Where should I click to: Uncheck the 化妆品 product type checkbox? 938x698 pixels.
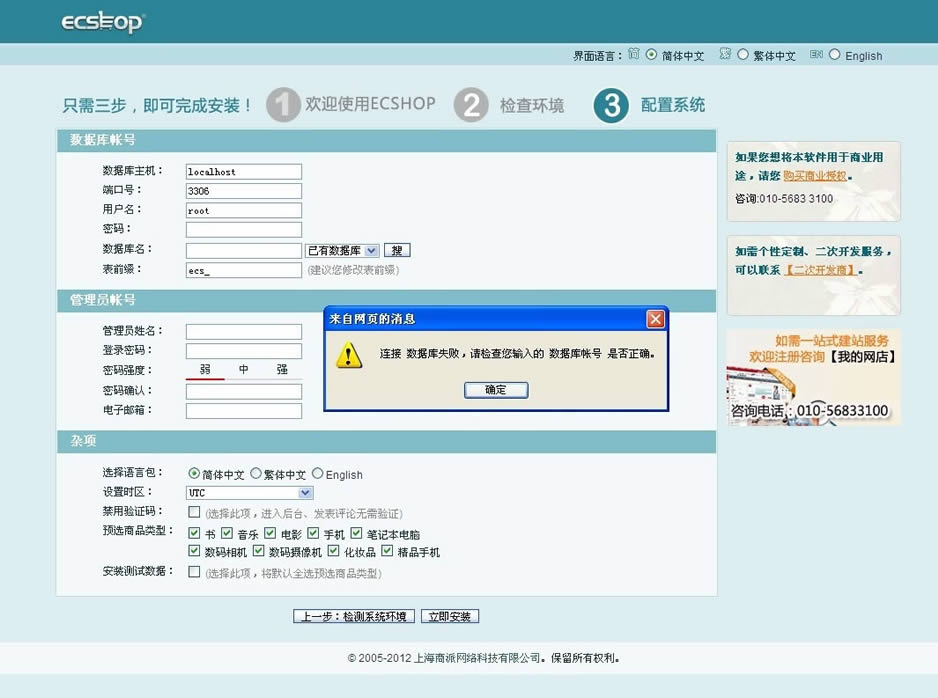click(334, 551)
